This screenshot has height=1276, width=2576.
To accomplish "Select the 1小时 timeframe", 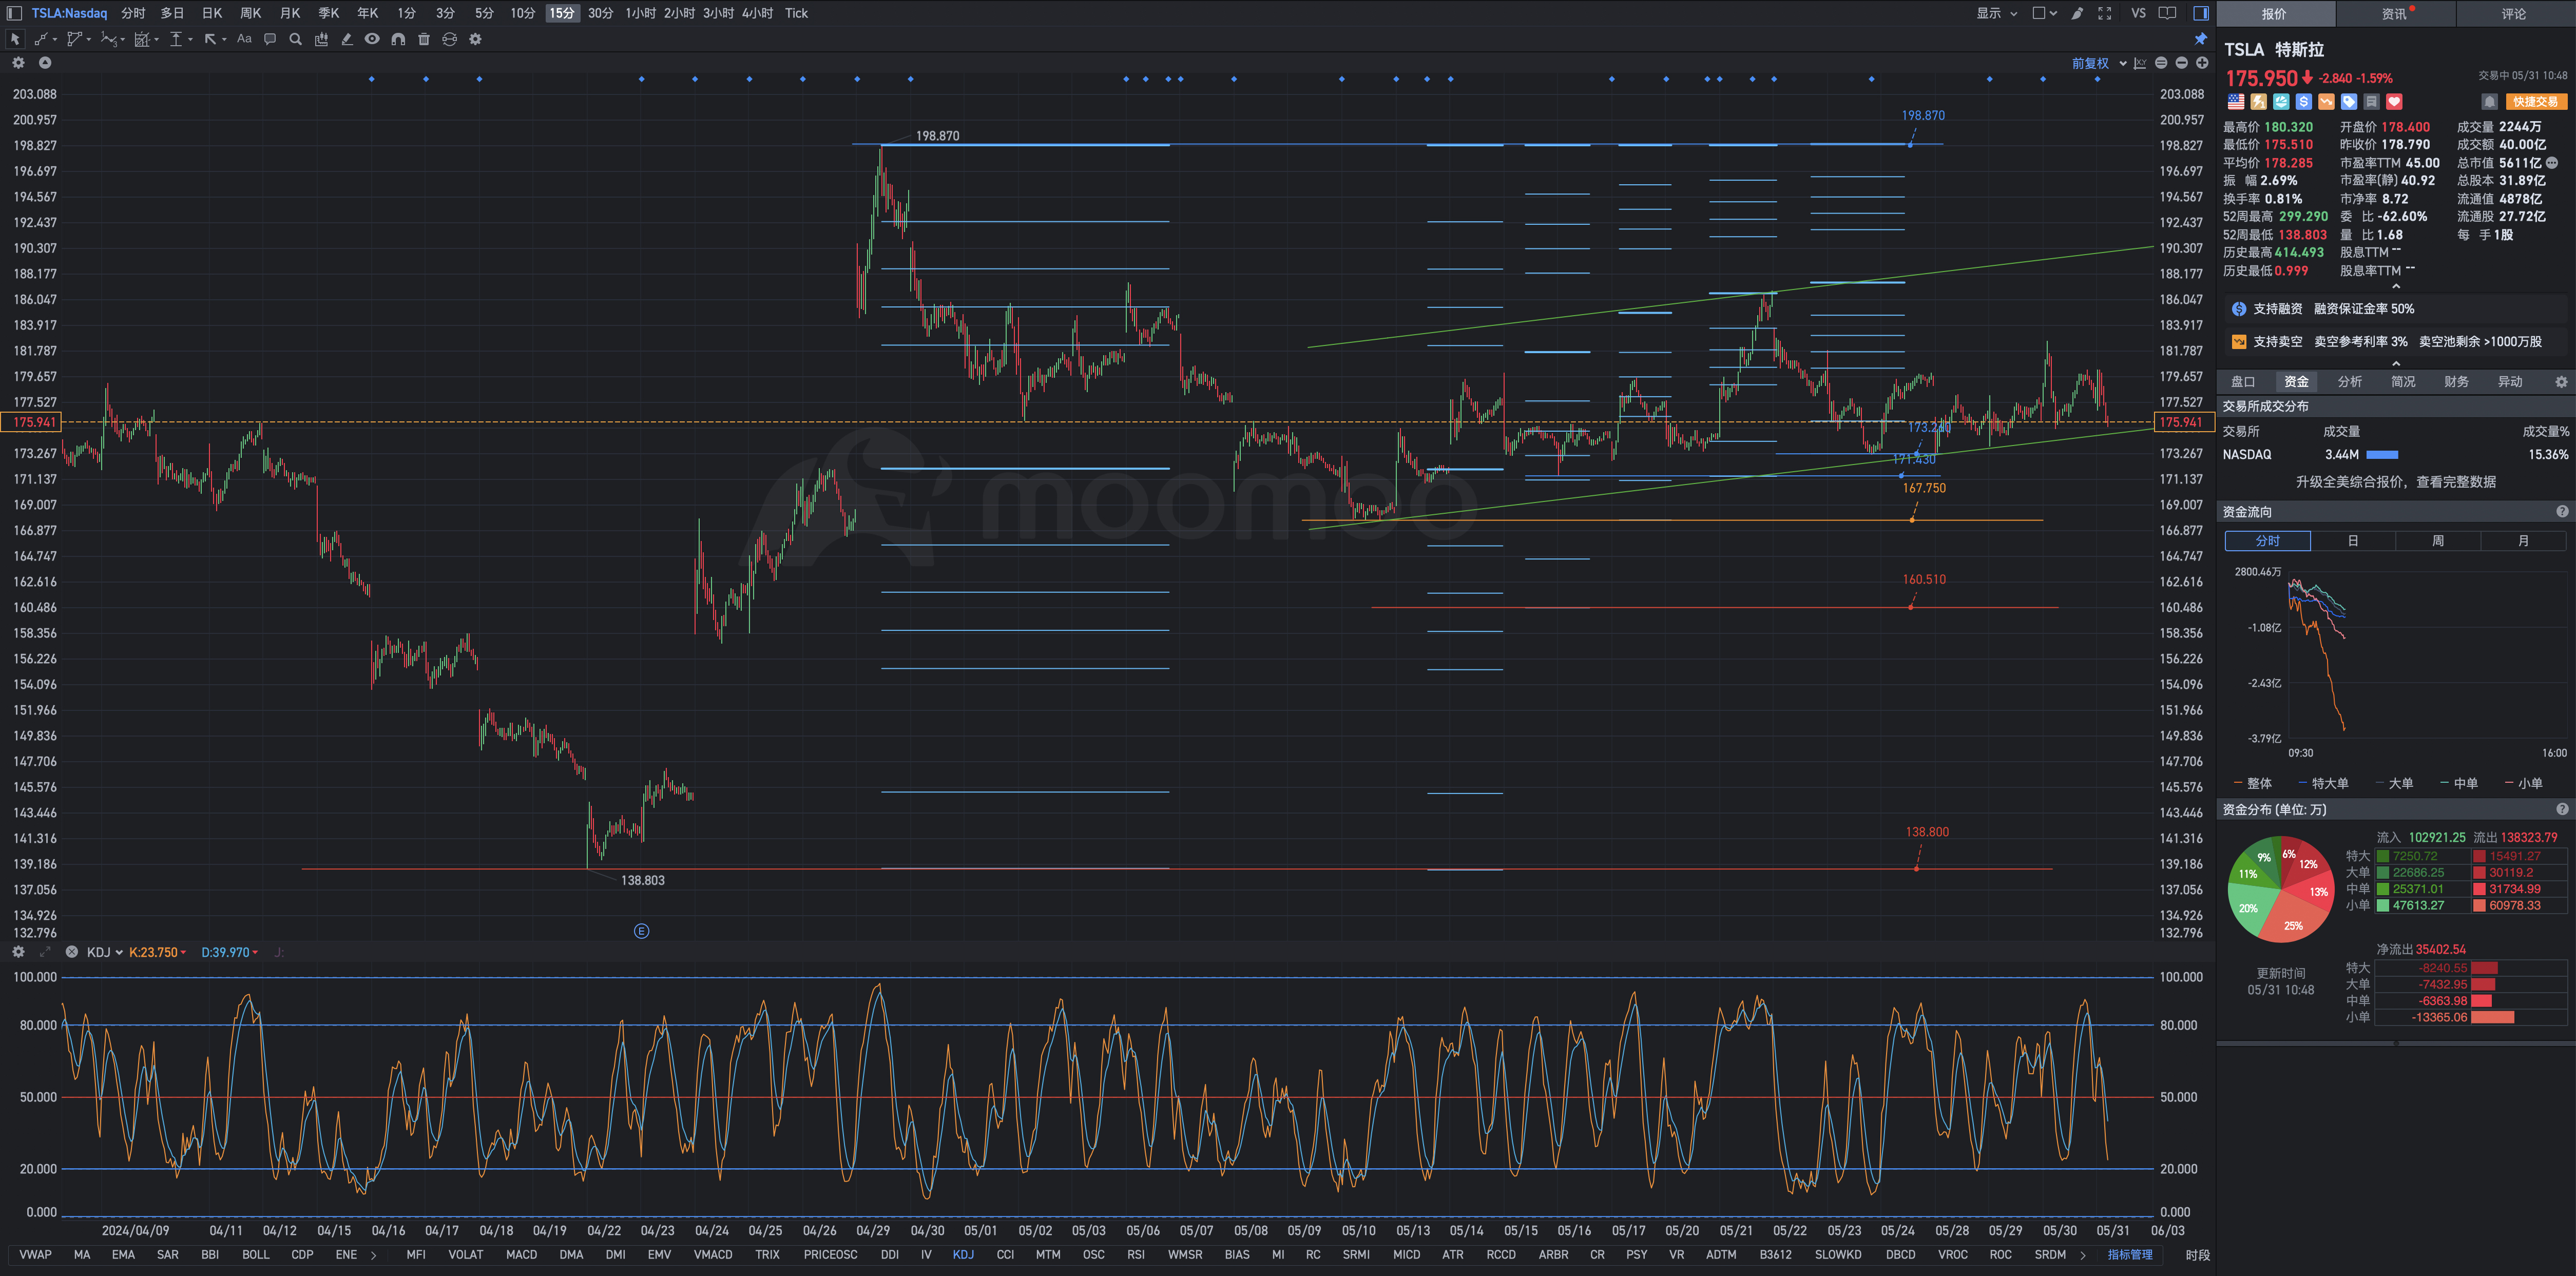I will click(640, 13).
